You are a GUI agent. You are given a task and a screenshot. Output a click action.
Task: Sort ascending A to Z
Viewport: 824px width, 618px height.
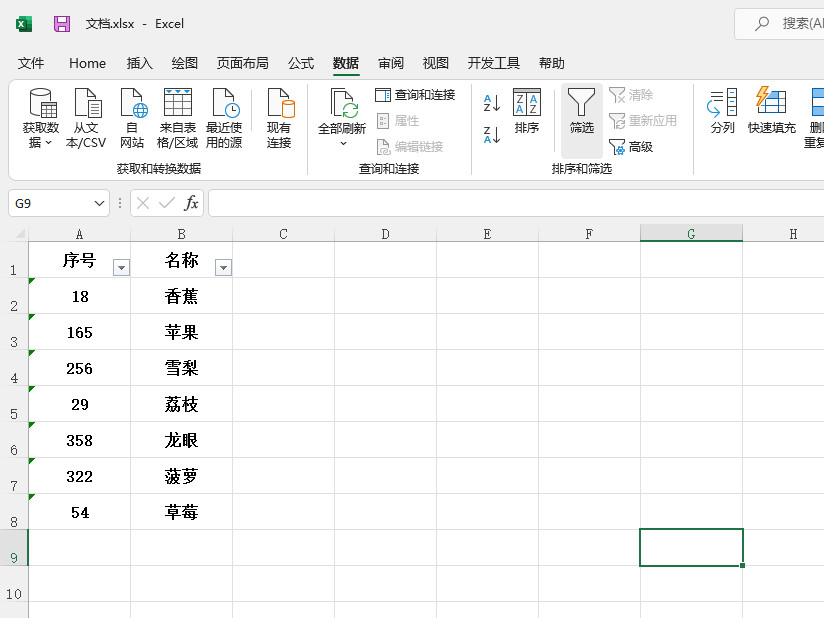(492, 103)
